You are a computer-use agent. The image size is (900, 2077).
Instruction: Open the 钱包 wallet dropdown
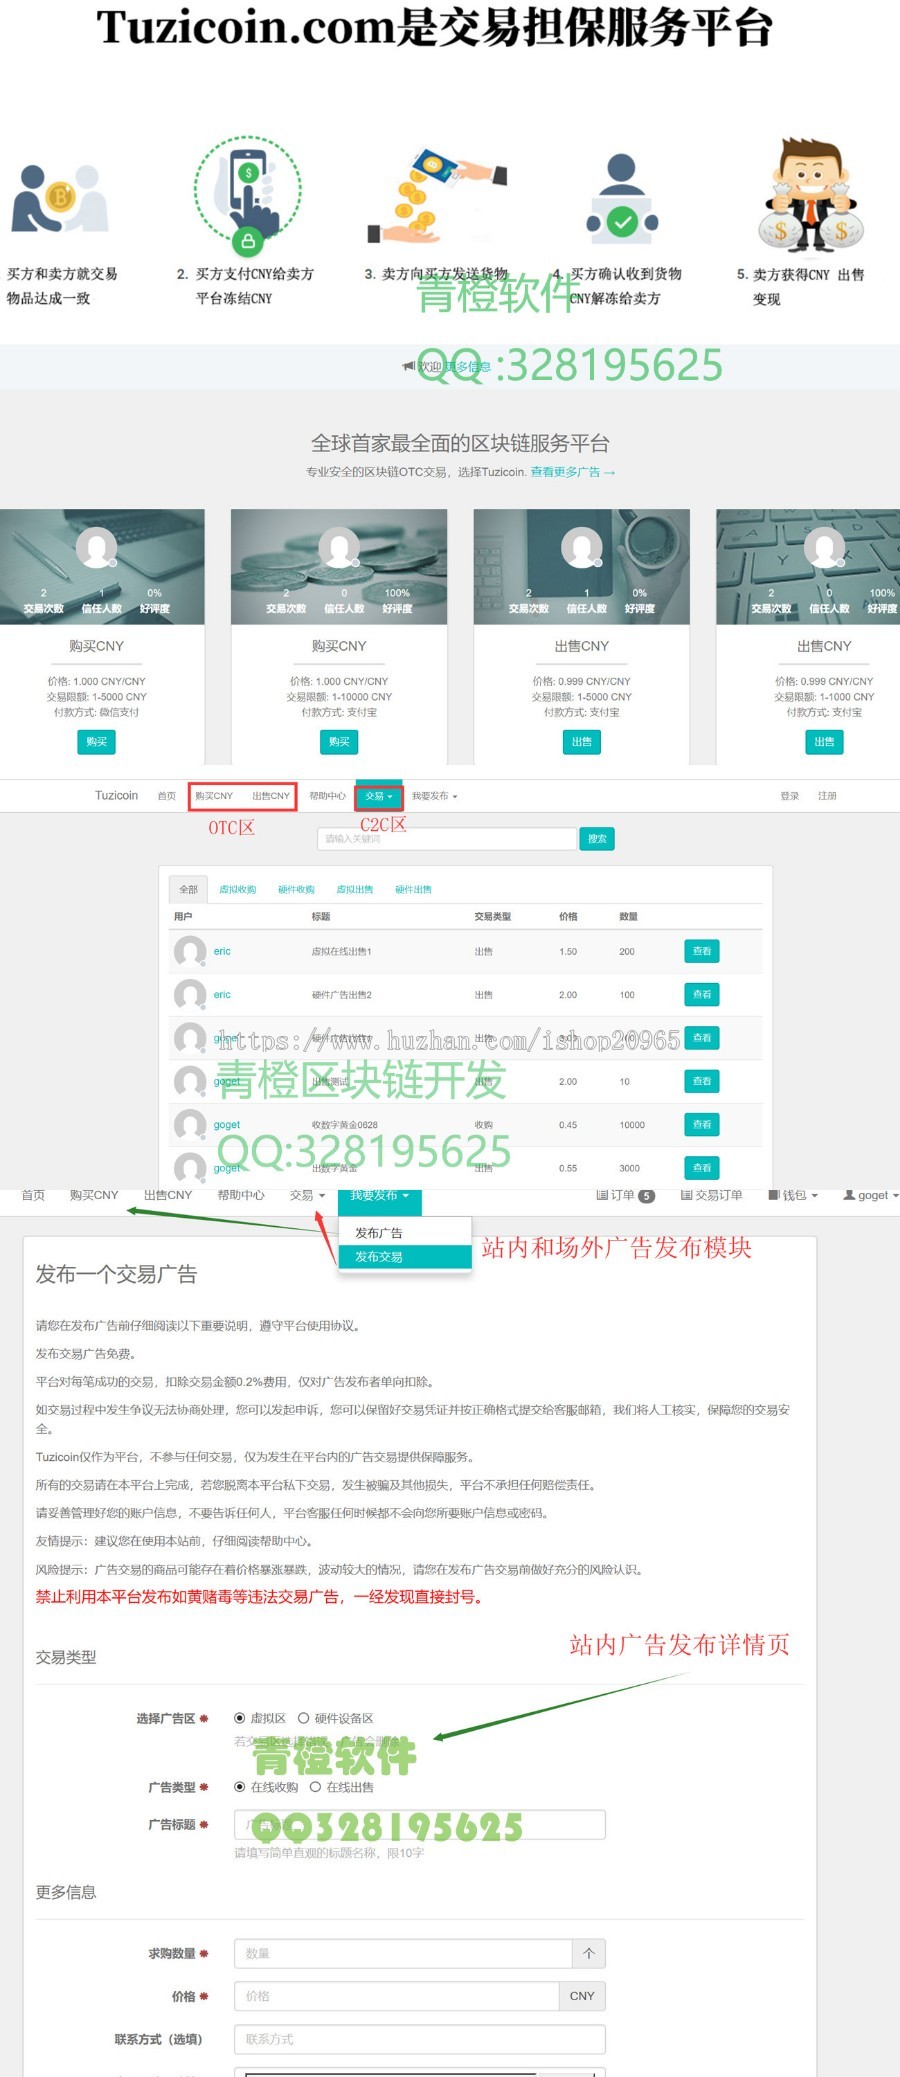(793, 1195)
